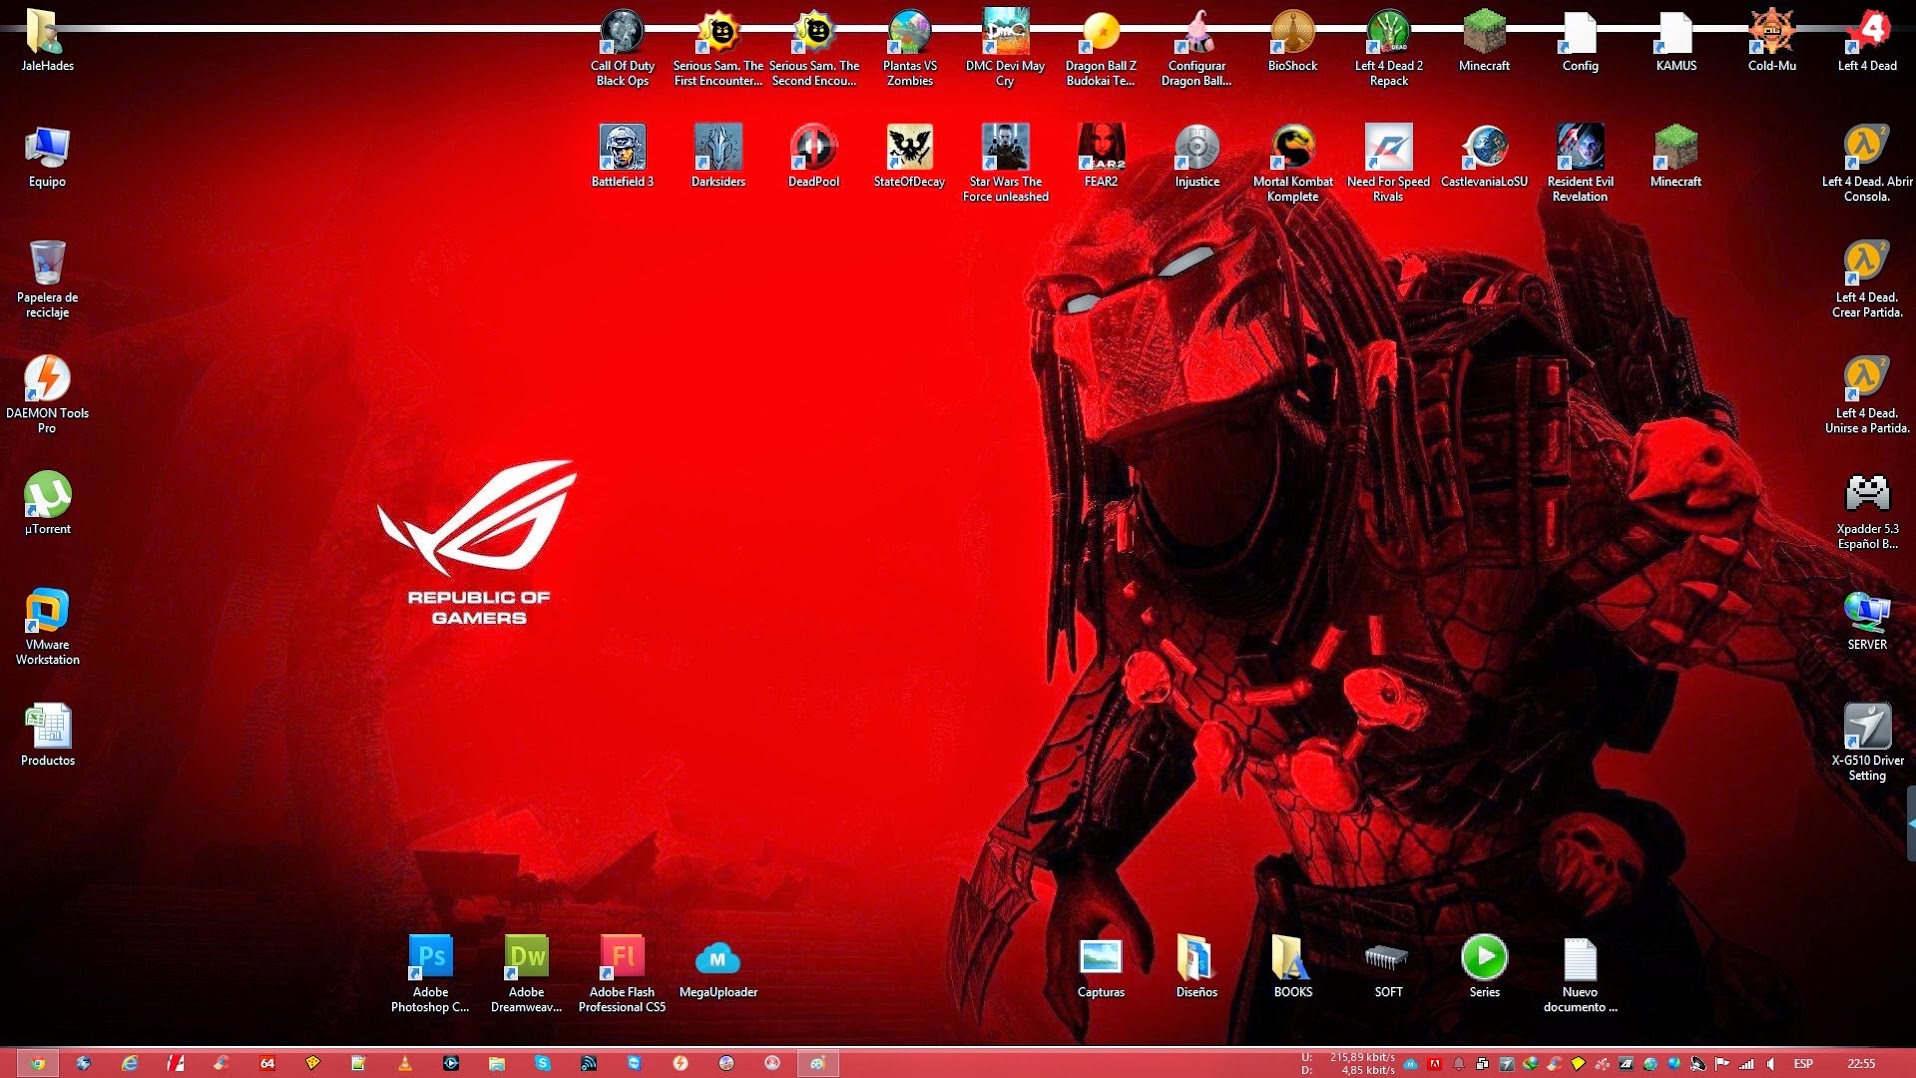Open the SERVER network shortcut
This screenshot has height=1078, width=1916.
1867,619
